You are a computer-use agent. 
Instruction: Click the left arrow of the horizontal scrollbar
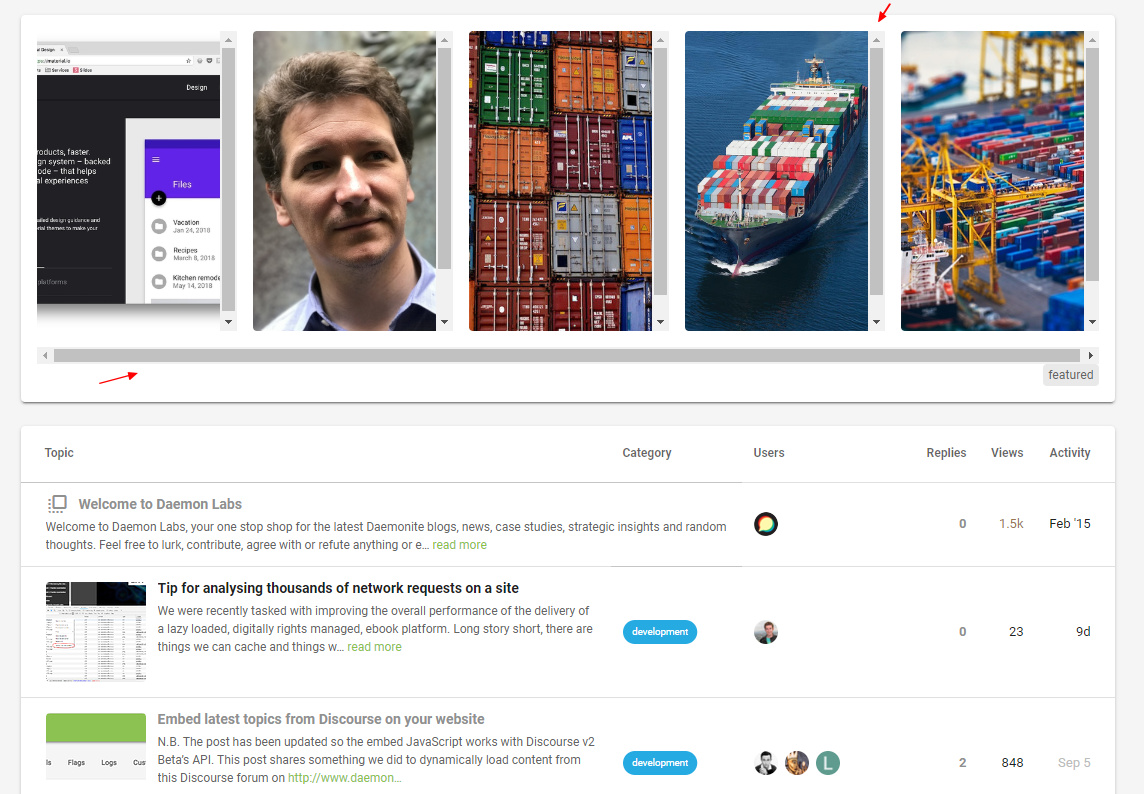(x=45, y=355)
